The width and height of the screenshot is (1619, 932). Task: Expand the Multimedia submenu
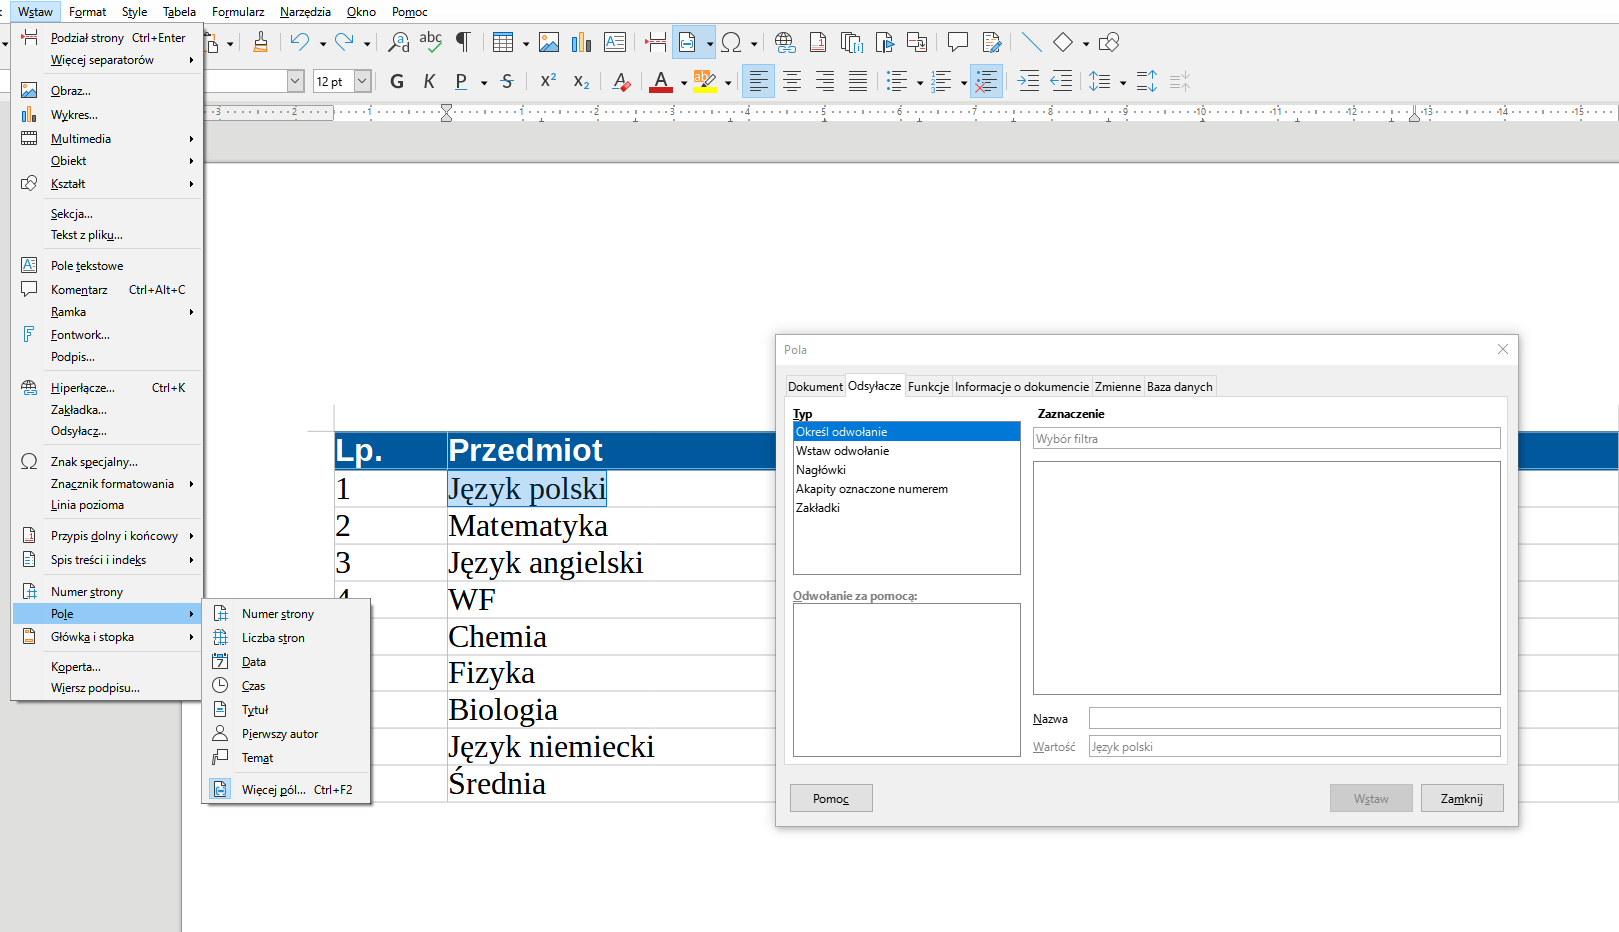click(x=107, y=139)
